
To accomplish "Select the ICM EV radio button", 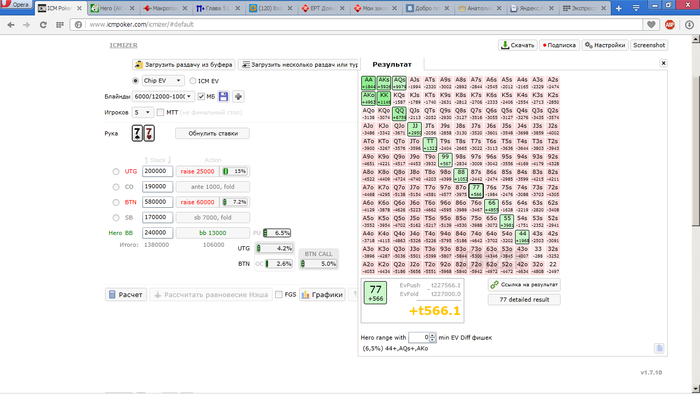I will click(192, 81).
